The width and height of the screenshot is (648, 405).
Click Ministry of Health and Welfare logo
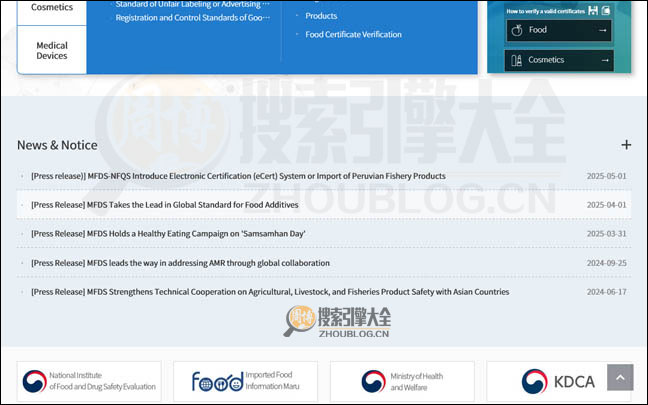tap(402, 381)
